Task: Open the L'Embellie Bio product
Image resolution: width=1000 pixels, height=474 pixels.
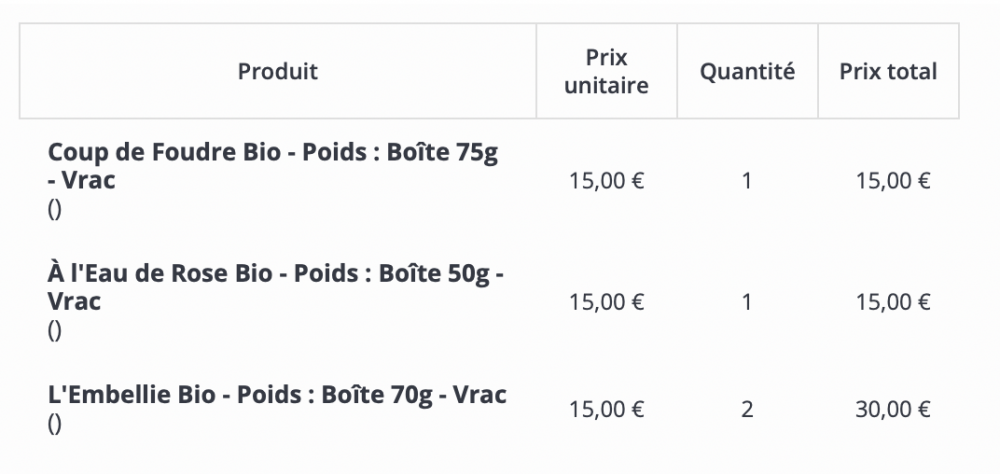Action: pyautogui.click(x=277, y=395)
